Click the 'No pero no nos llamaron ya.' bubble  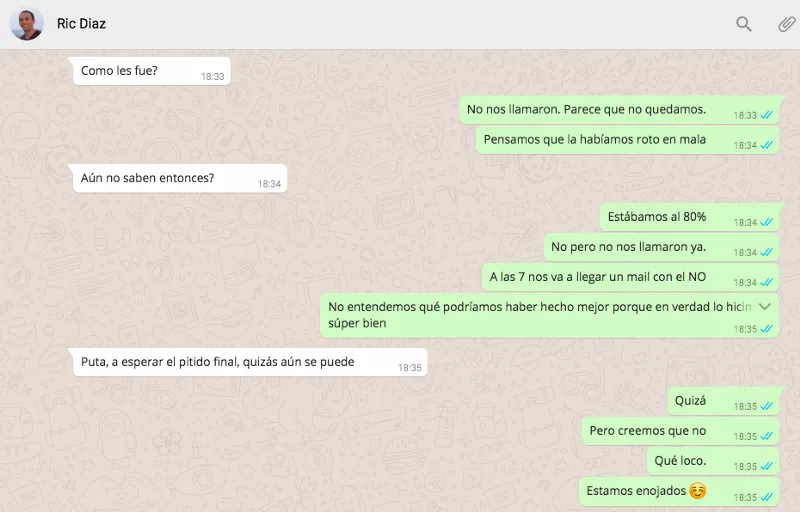coord(661,247)
